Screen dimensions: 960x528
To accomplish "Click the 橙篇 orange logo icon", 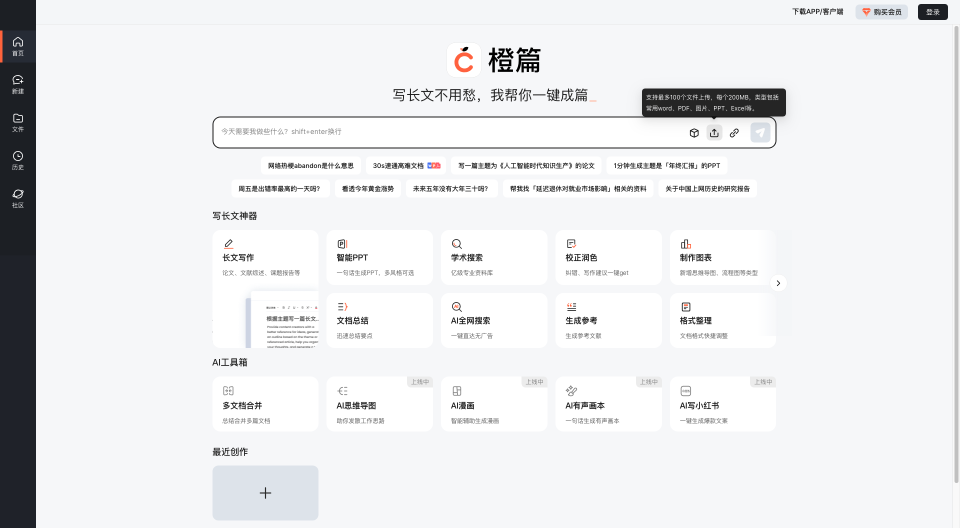I will point(463,60).
